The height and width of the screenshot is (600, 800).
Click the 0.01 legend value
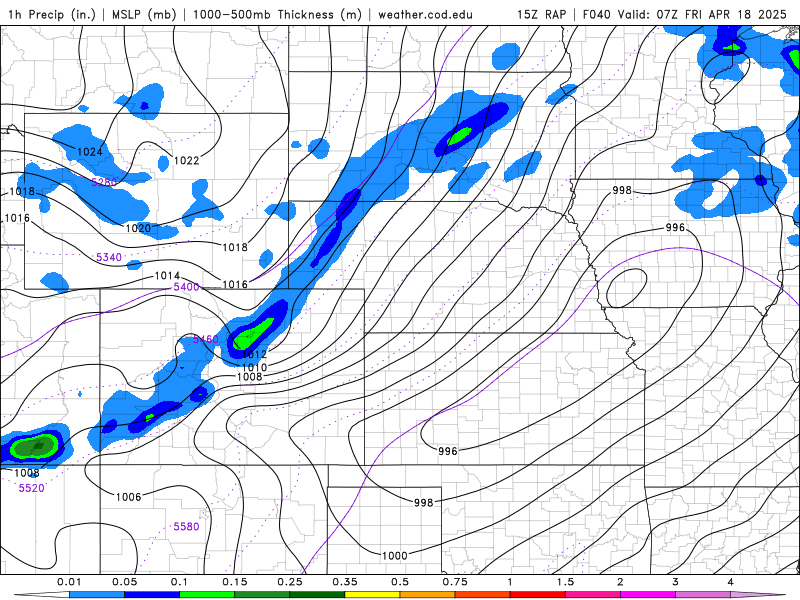[69, 582]
